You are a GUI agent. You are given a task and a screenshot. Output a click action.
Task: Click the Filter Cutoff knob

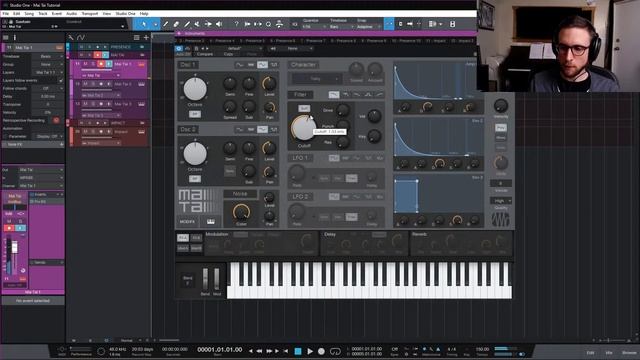[x=304, y=128]
